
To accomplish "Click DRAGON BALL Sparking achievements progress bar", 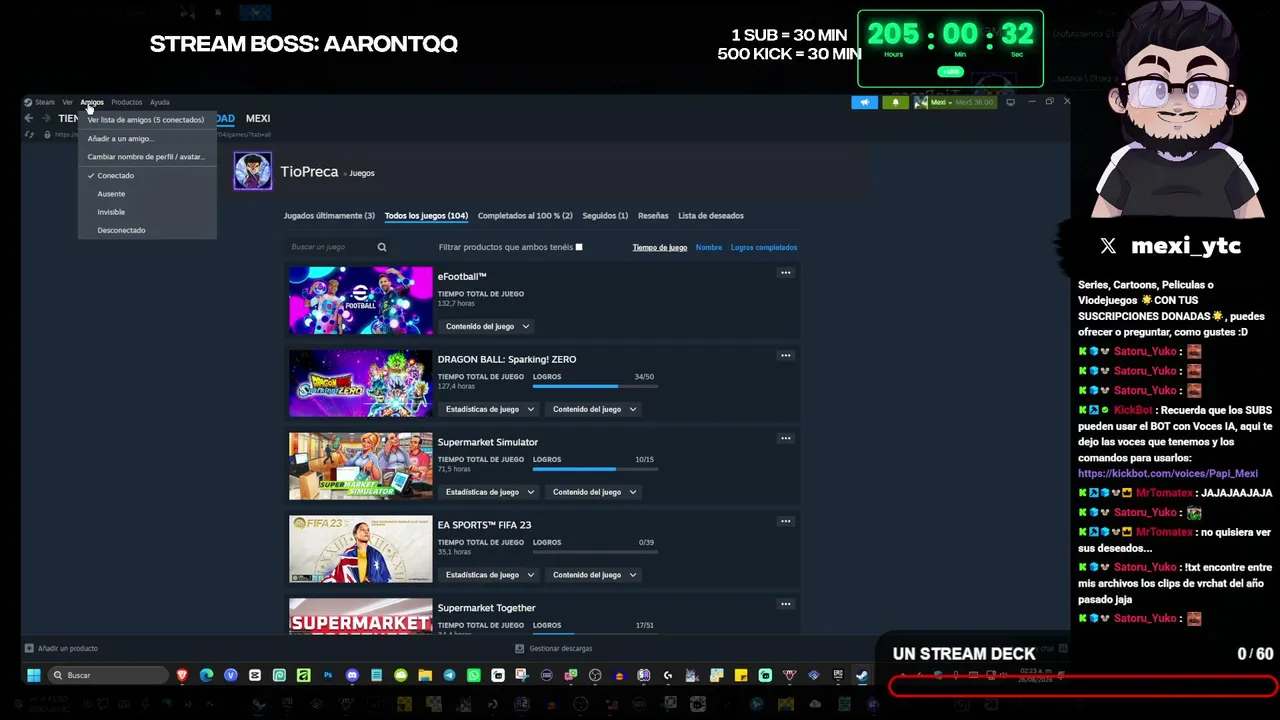I will pos(593,386).
